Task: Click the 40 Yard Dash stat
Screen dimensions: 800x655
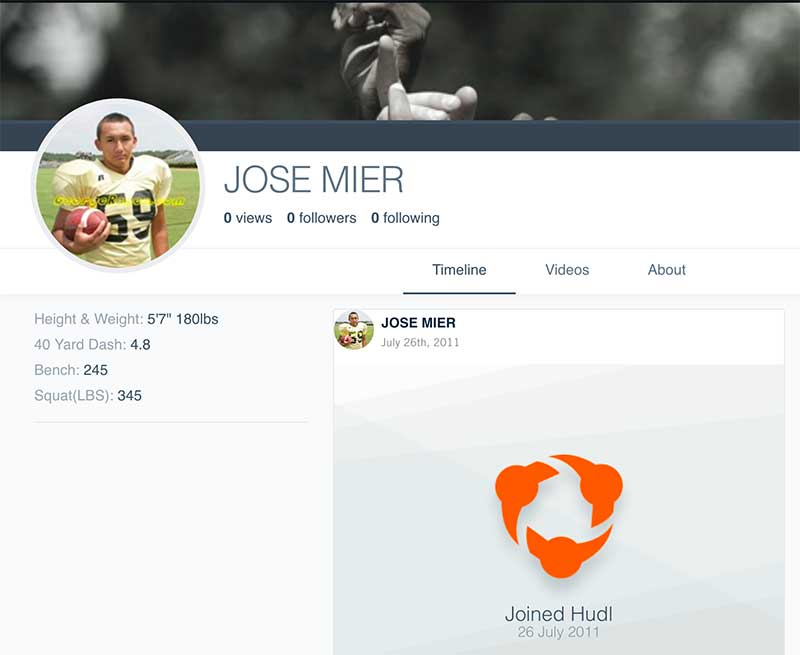Action: [92, 345]
